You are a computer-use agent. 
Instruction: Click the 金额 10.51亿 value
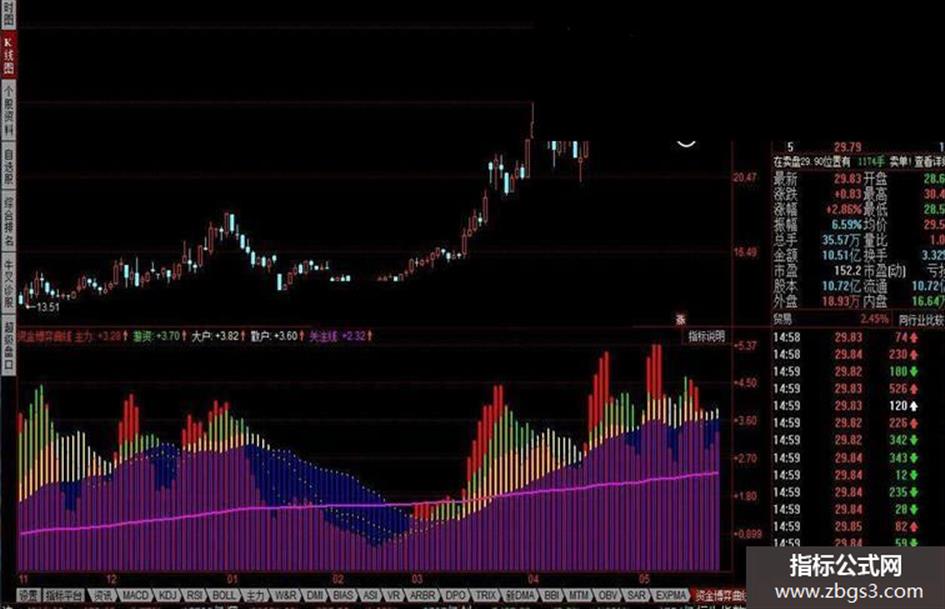click(x=842, y=255)
